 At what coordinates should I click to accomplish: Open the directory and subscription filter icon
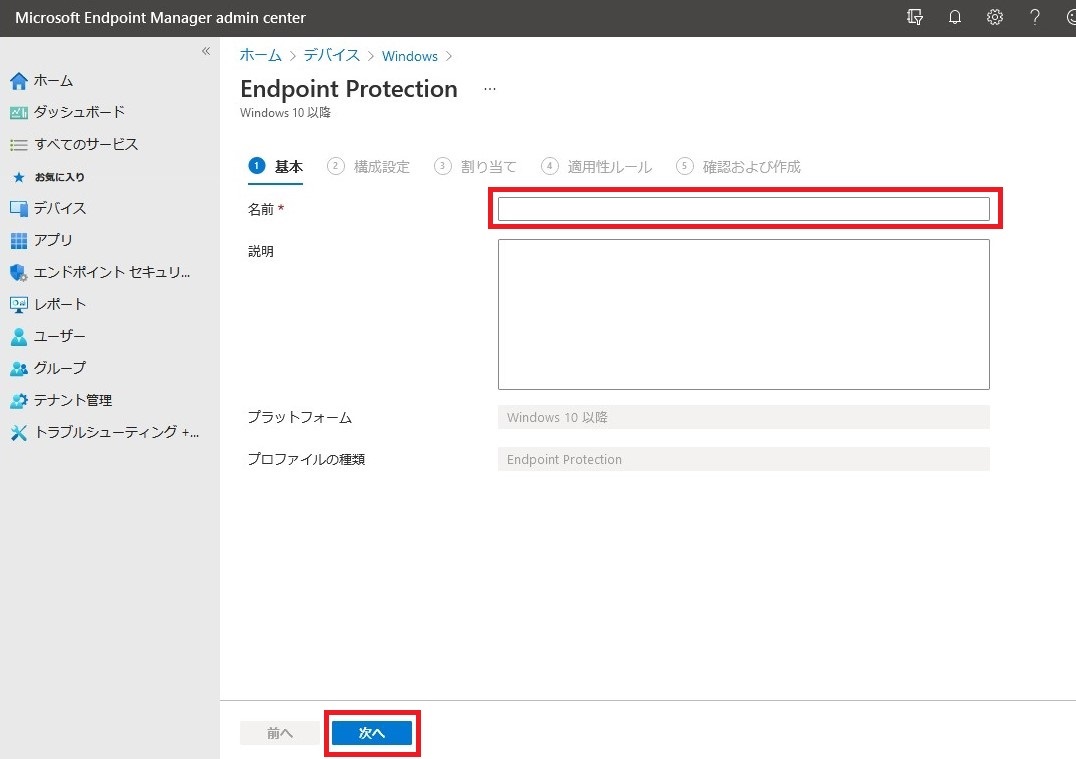pyautogui.click(x=914, y=17)
